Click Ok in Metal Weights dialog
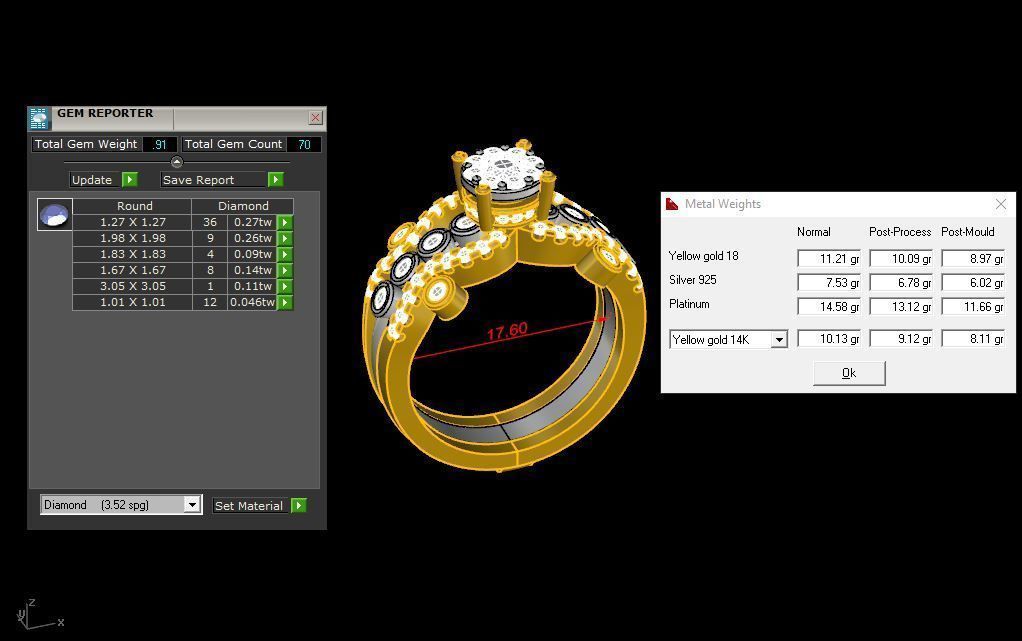This screenshot has height=641, width=1022. [x=849, y=373]
